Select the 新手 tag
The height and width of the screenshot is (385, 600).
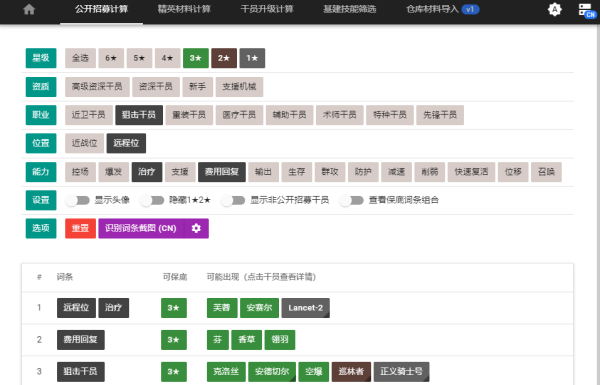pos(197,86)
